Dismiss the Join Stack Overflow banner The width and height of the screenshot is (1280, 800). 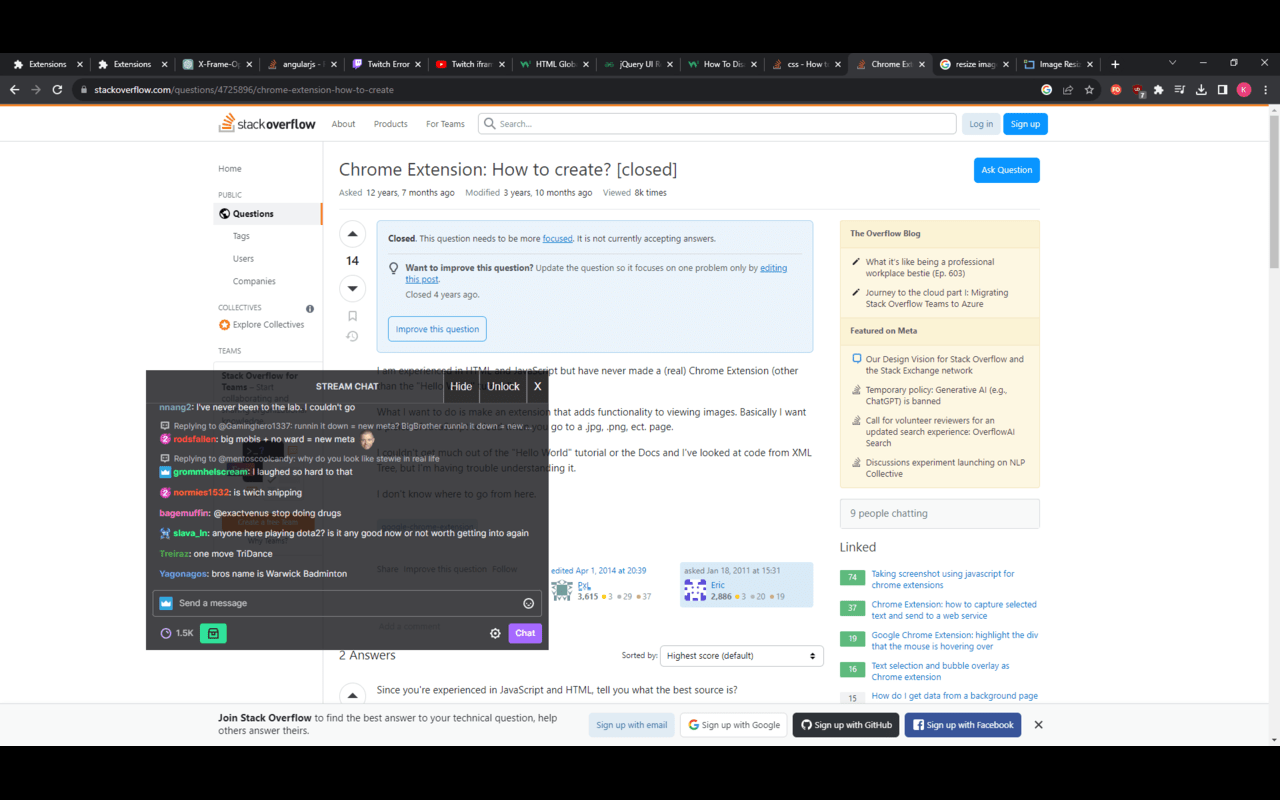pos(1038,725)
